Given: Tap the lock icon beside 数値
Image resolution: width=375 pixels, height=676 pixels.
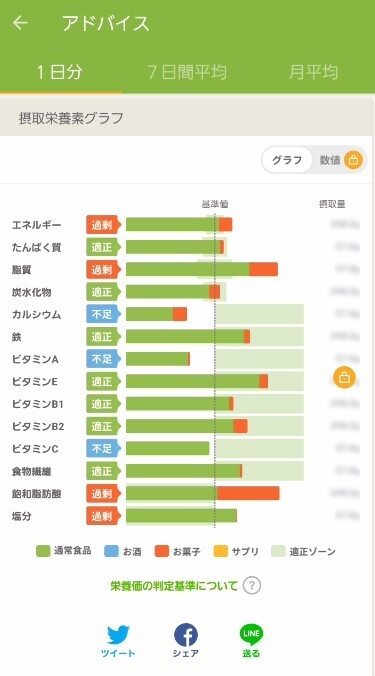Looking at the screenshot, I should (353, 160).
